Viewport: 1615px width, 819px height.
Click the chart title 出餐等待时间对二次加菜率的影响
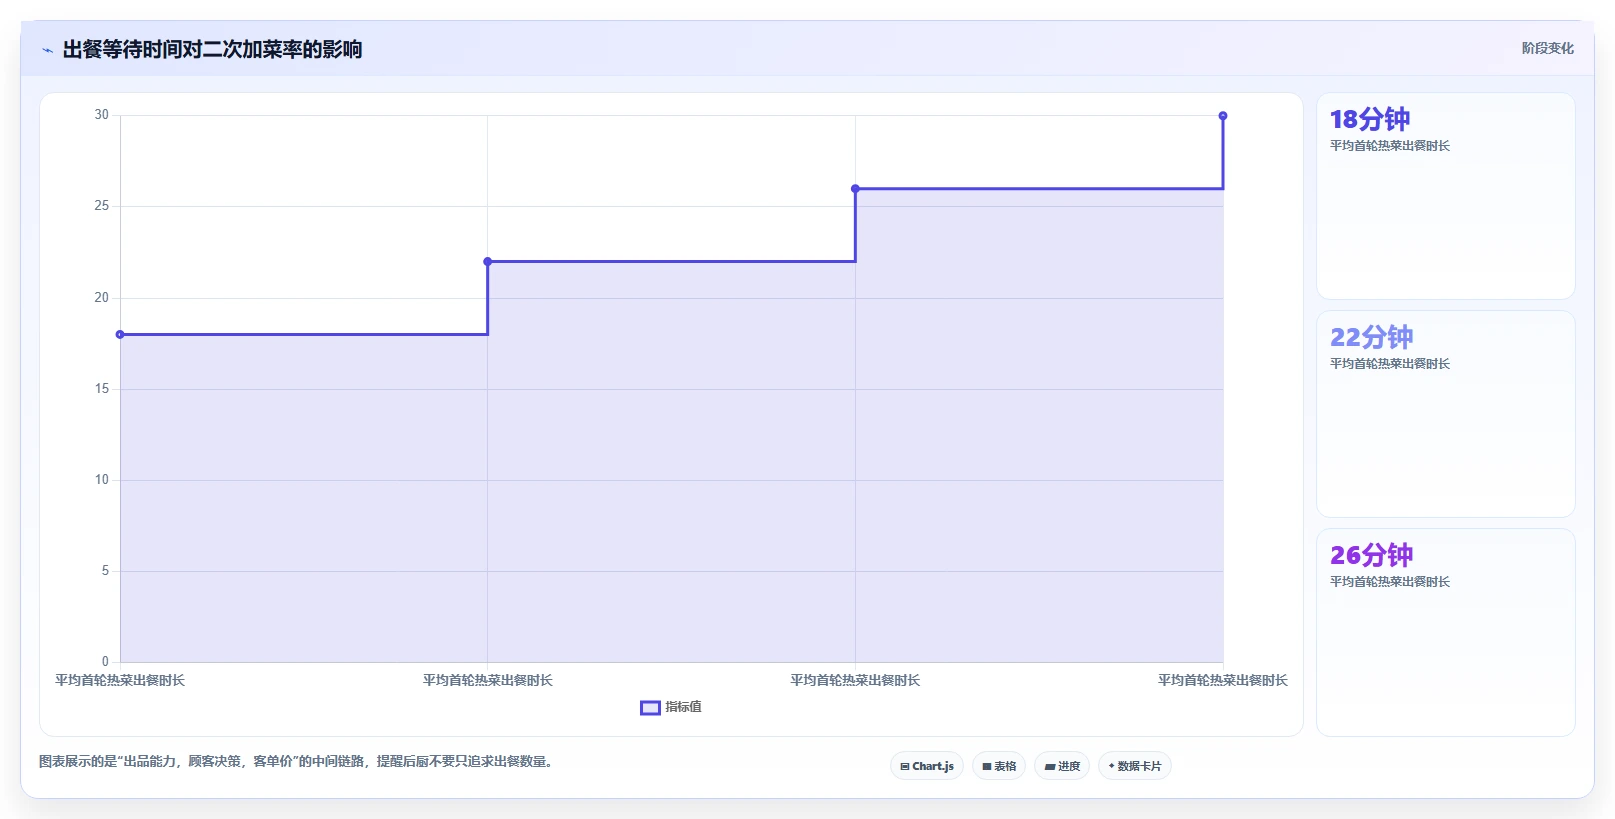[212, 50]
